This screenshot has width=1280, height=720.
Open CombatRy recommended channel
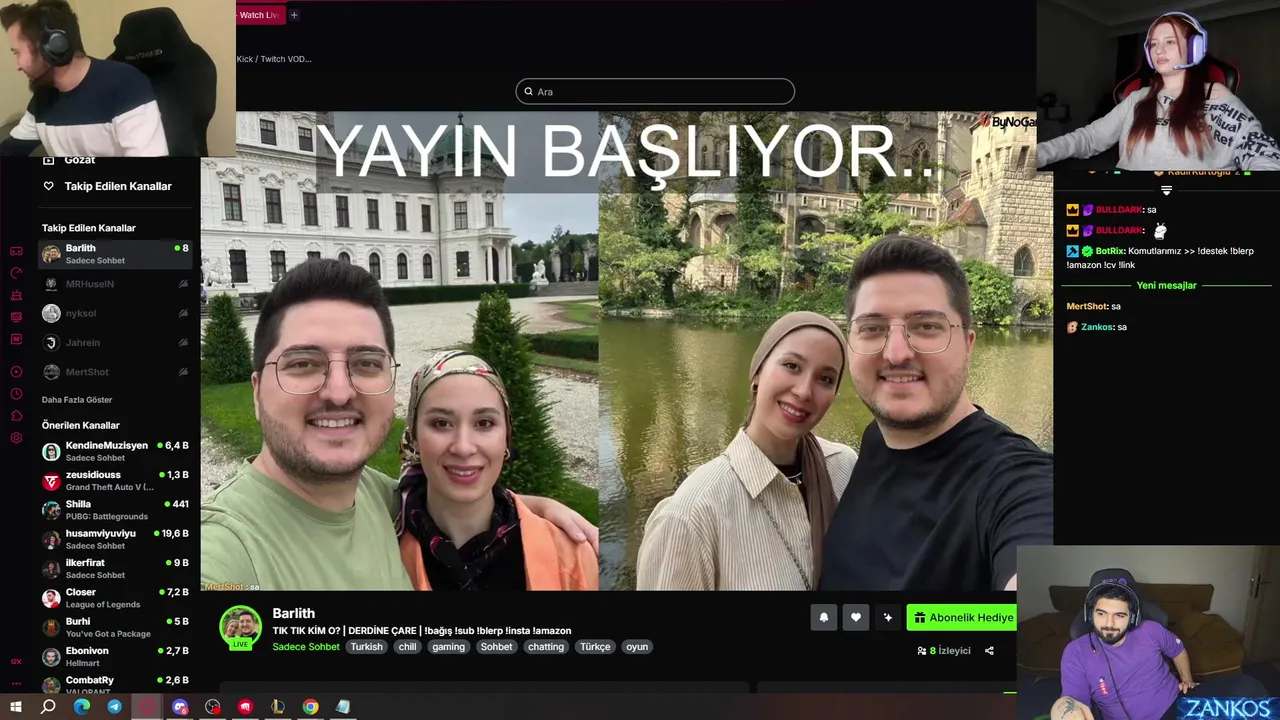click(114, 684)
